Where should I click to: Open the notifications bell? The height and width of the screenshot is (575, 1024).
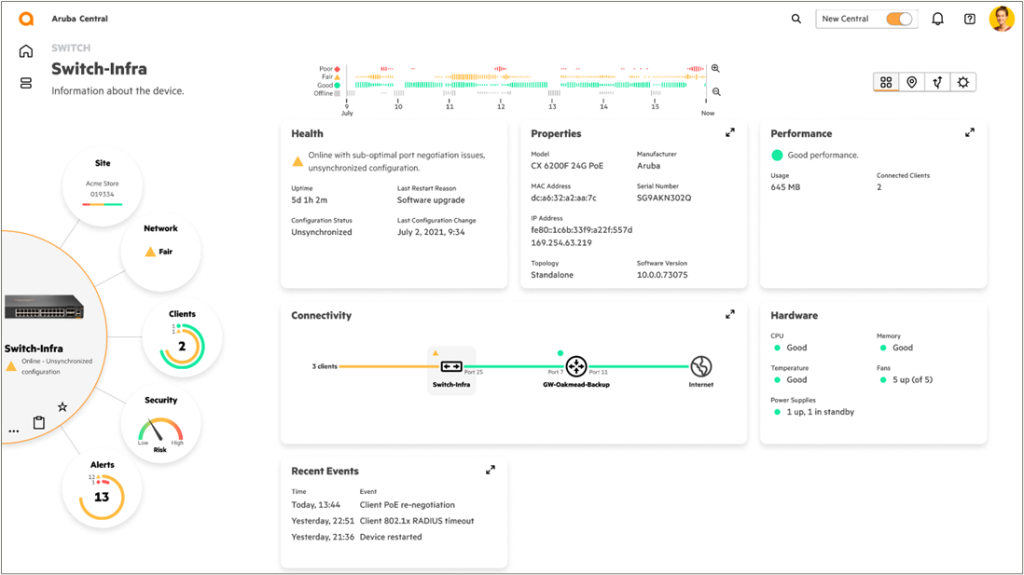[x=937, y=19]
